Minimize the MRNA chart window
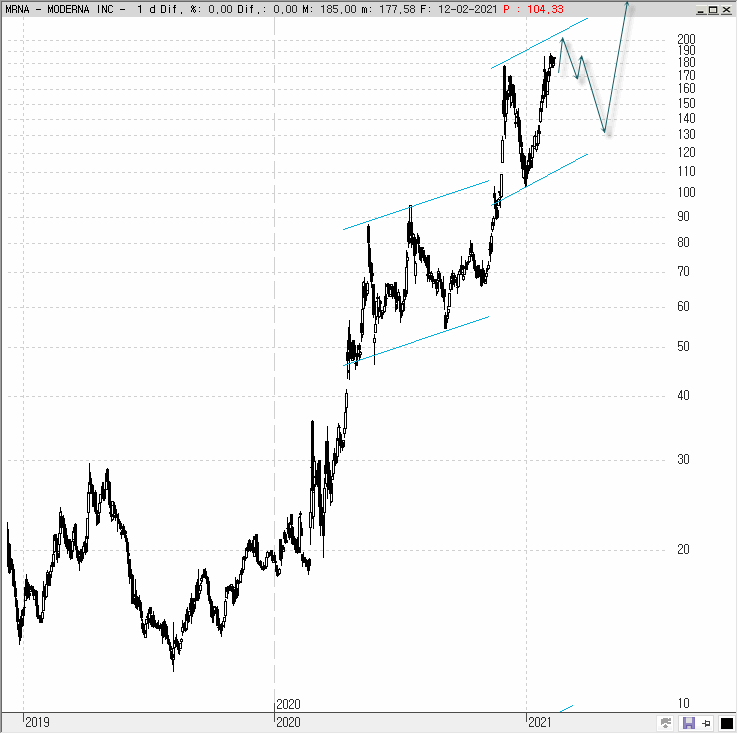The image size is (738, 734). [x=701, y=9]
